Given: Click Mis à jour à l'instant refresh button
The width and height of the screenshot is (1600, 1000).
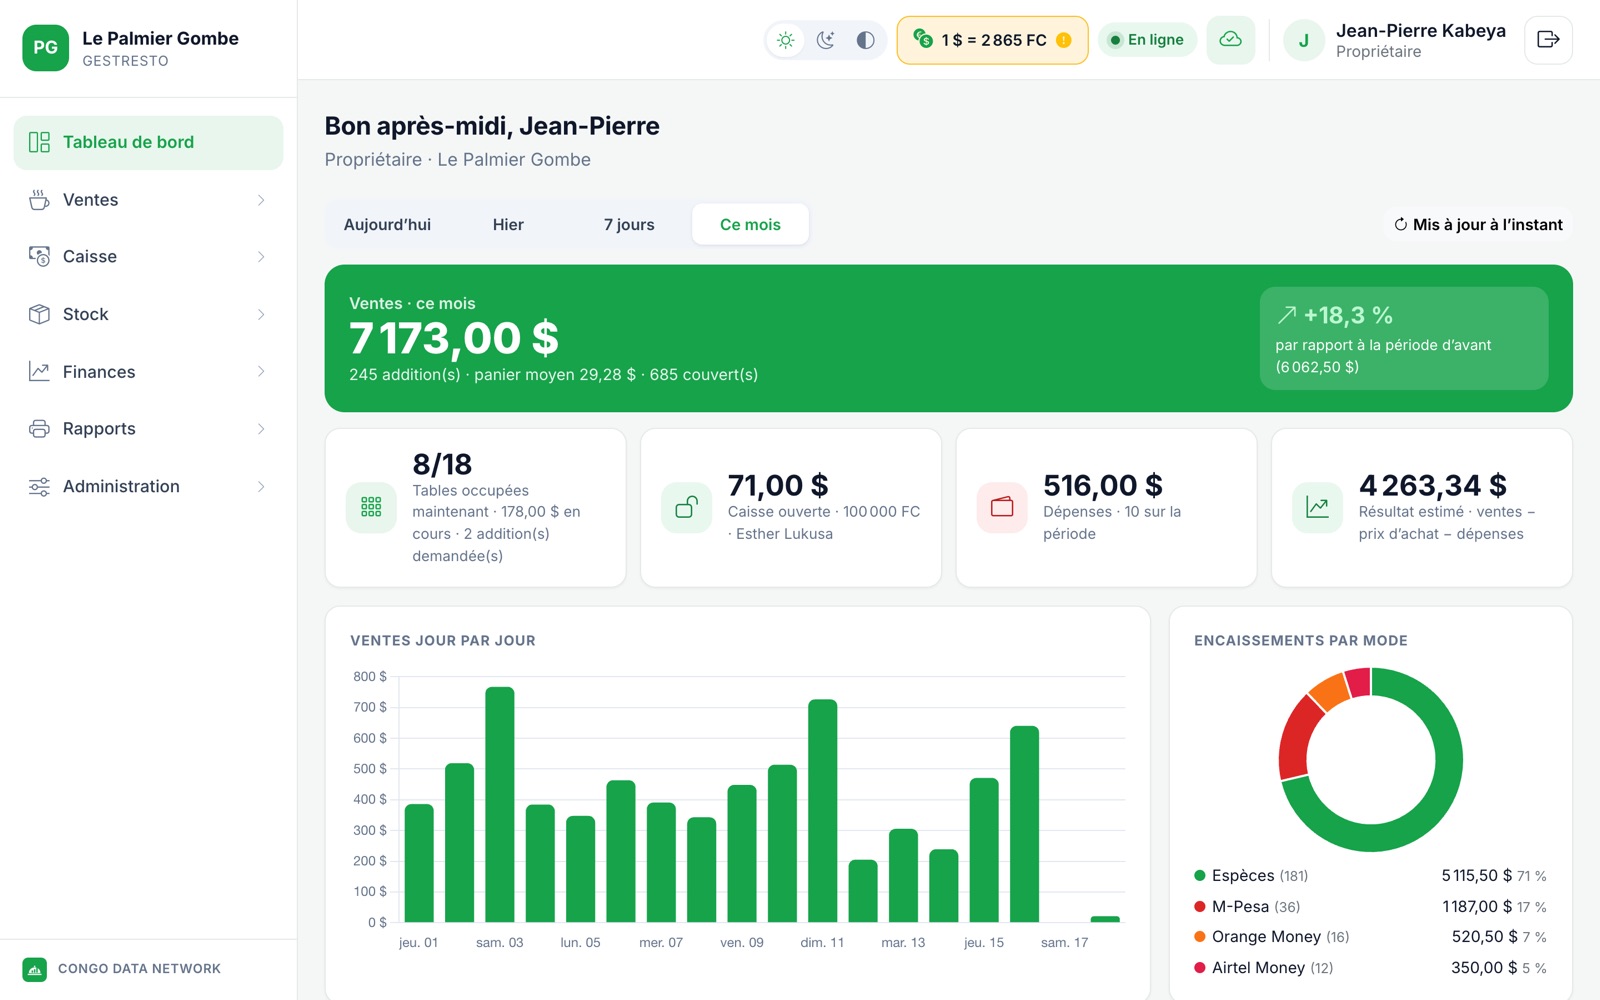Looking at the screenshot, I should tap(1478, 225).
